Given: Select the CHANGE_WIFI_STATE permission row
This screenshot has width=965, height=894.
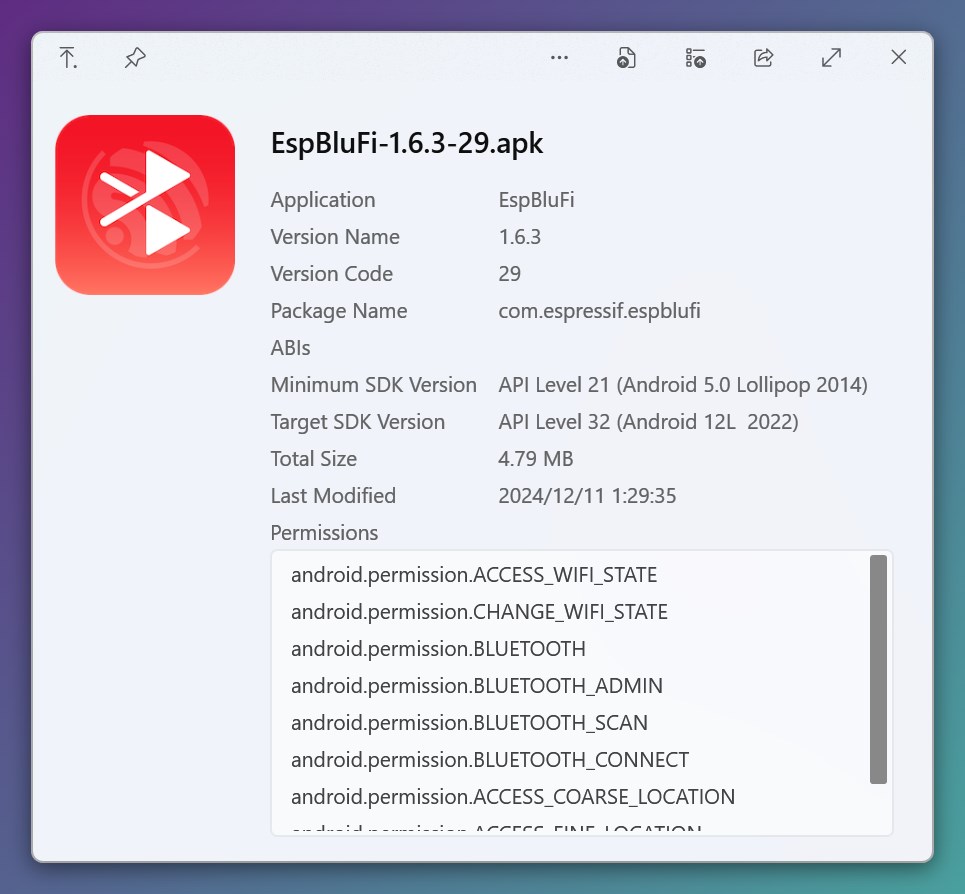Looking at the screenshot, I should [478, 612].
